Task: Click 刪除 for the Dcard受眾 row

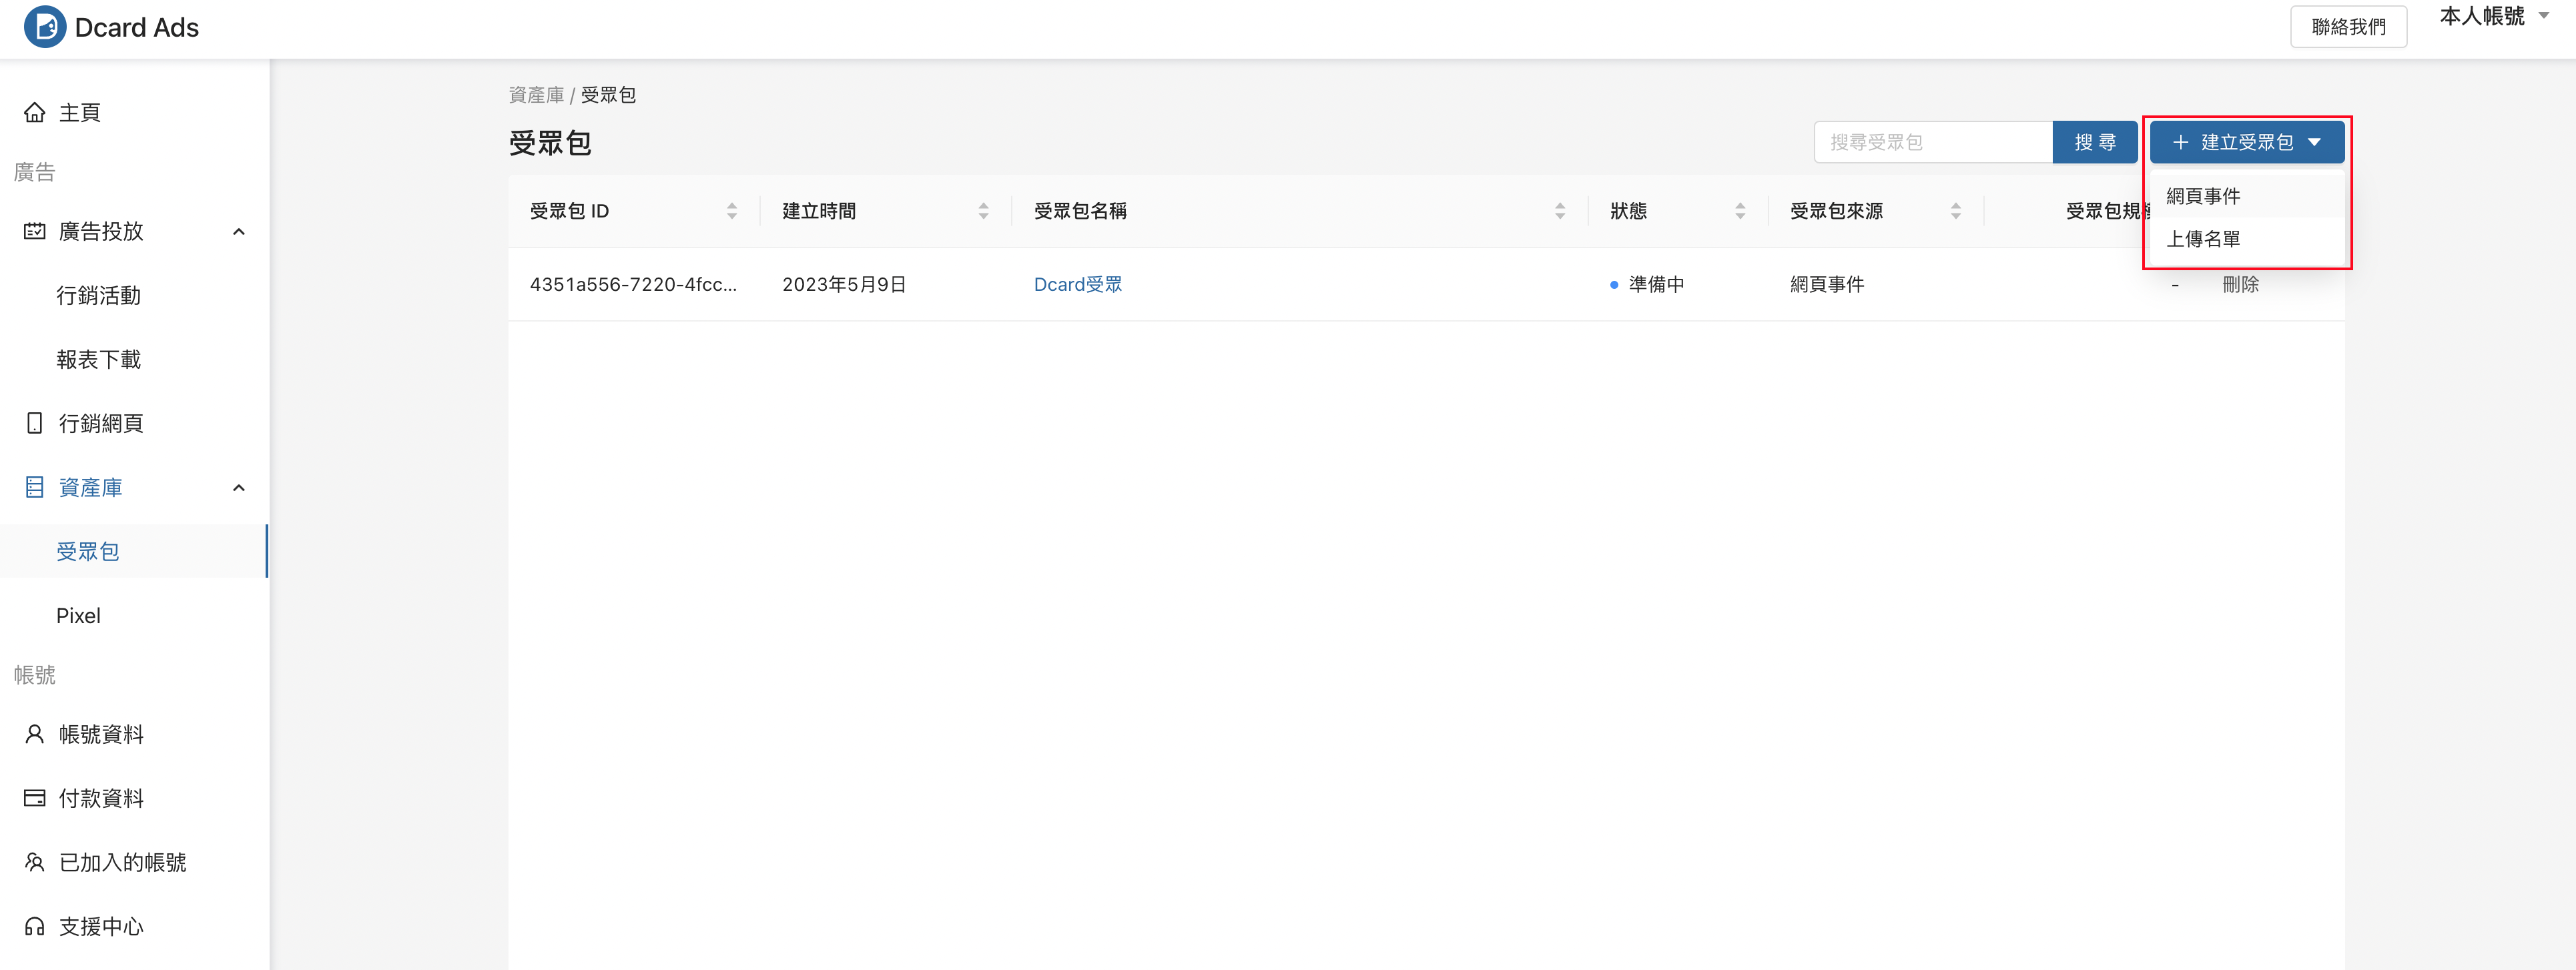Action: 2241,284
